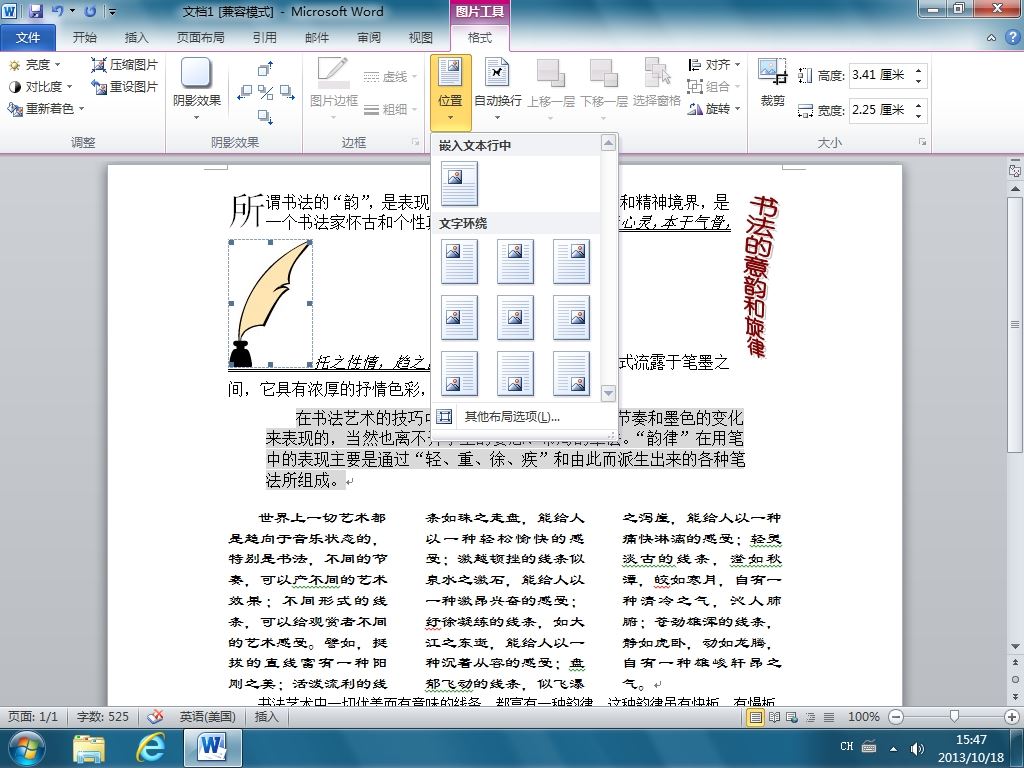Choose top left square wrapping position
1024x768 pixels.
[459, 261]
